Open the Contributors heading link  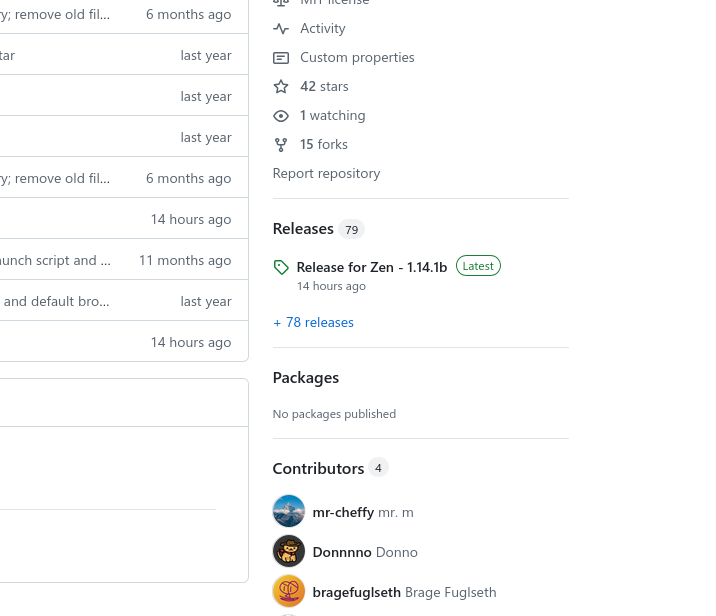coord(318,469)
